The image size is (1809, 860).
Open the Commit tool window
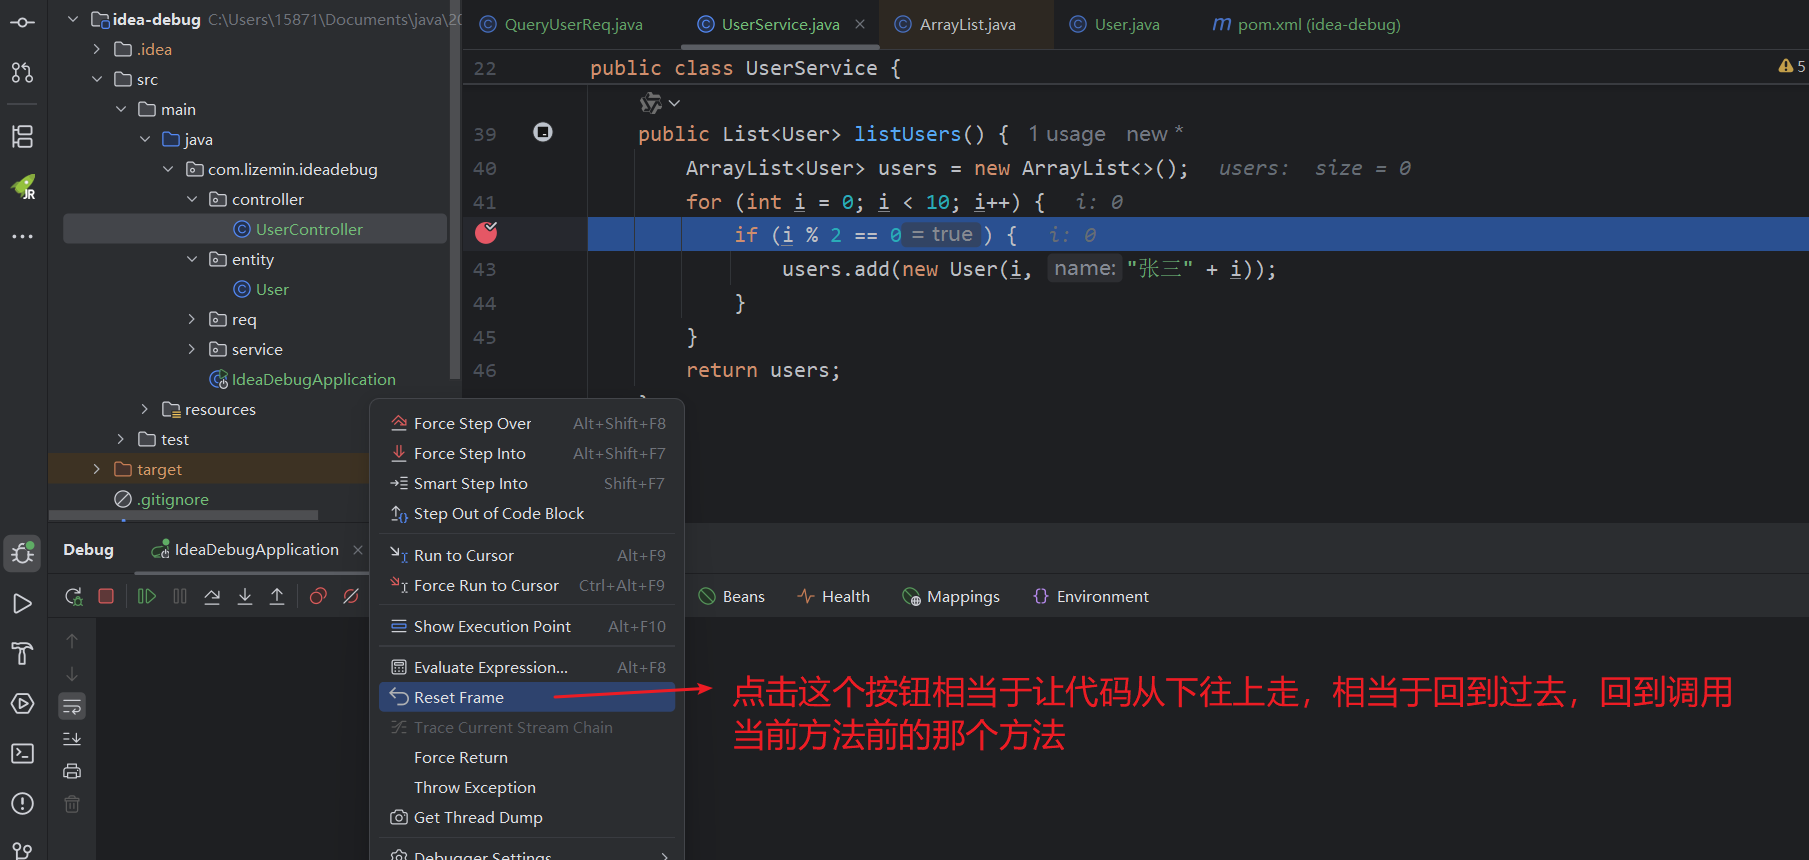point(22,22)
